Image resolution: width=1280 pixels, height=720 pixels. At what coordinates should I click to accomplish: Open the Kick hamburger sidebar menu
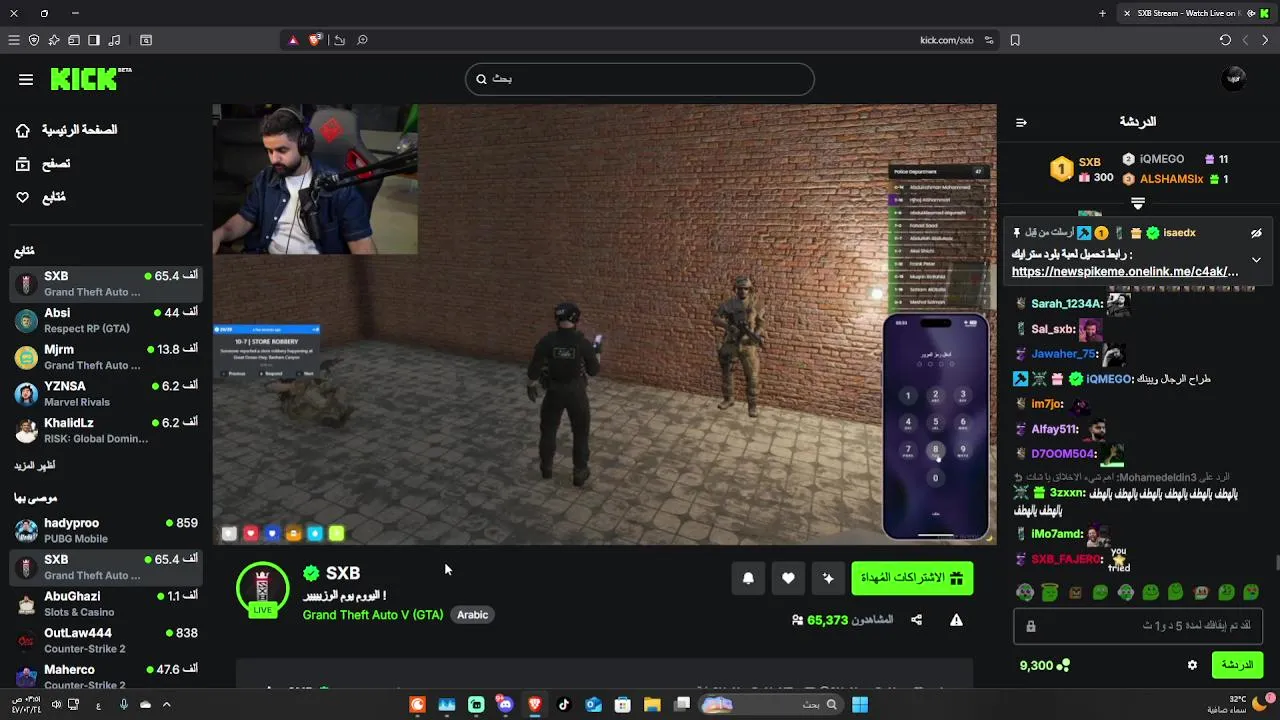click(x=26, y=80)
